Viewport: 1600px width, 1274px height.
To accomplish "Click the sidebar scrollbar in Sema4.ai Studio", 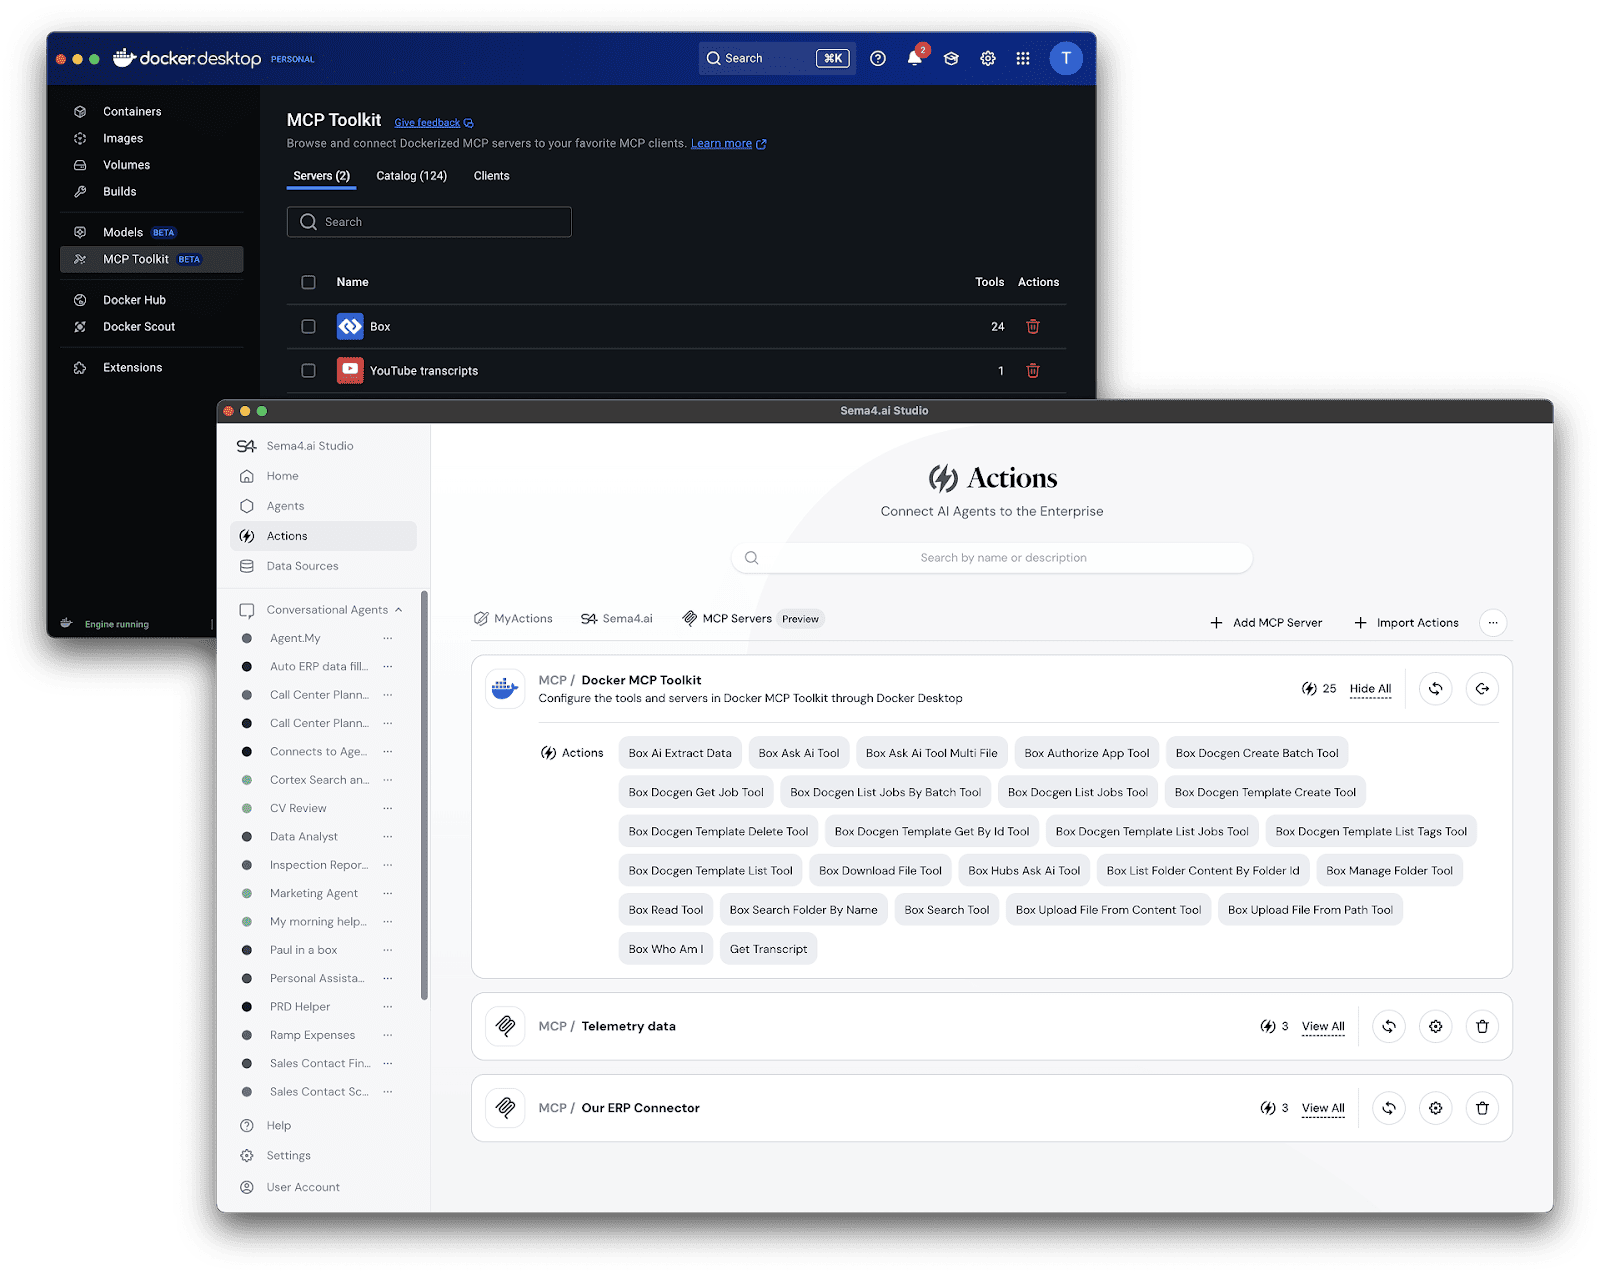I will (x=424, y=795).
